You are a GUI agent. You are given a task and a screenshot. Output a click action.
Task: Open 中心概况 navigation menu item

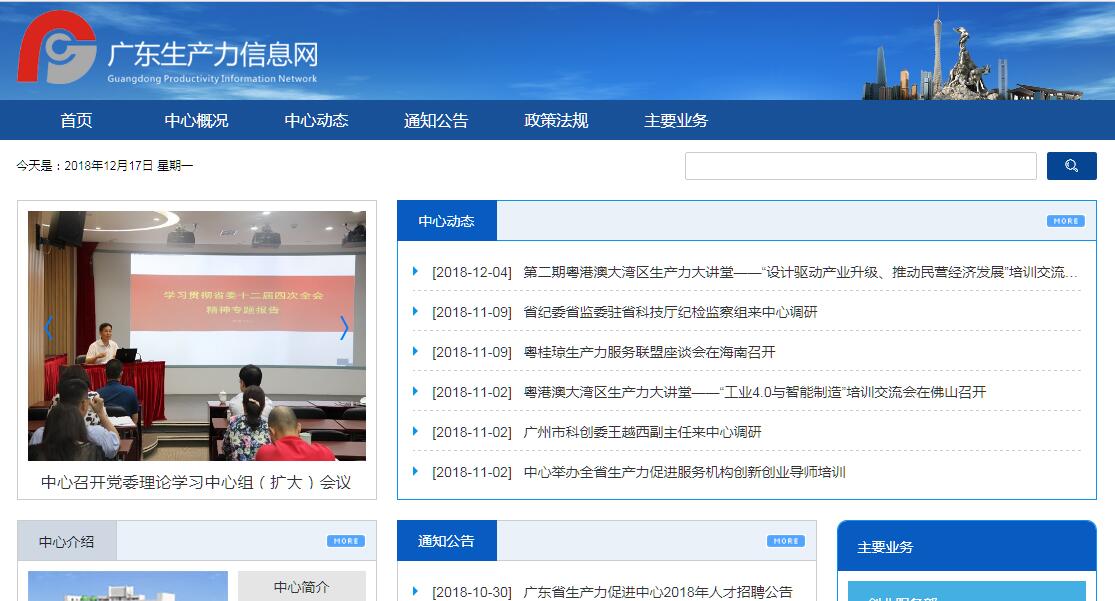pyautogui.click(x=196, y=121)
